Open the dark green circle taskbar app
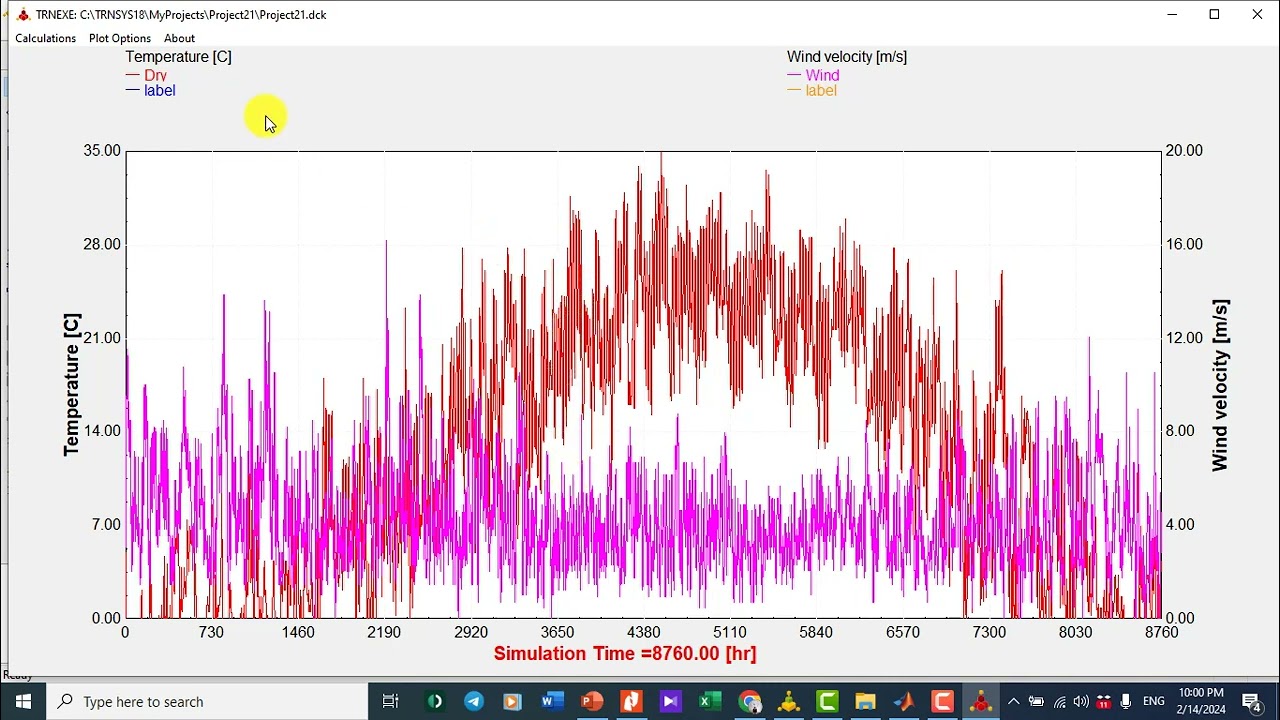This screenshot has height=720, width=1280. click(435, 701)
